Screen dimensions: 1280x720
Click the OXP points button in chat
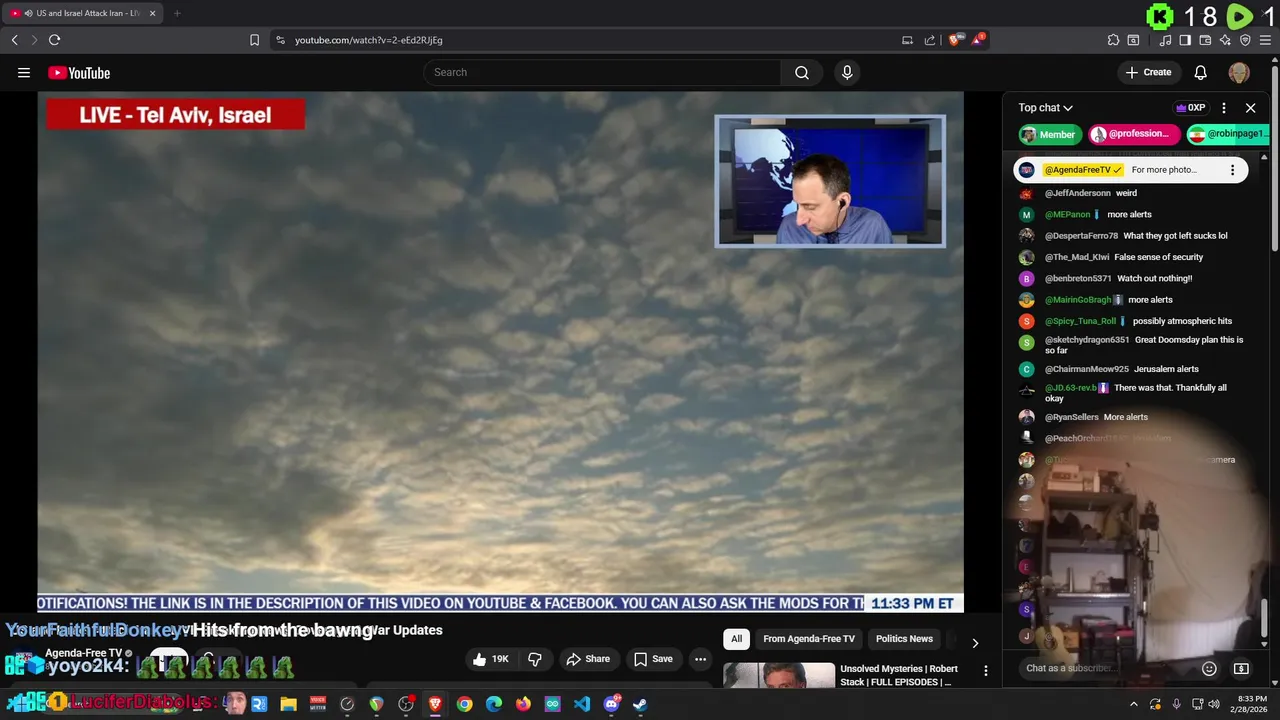coord(1190,108)
